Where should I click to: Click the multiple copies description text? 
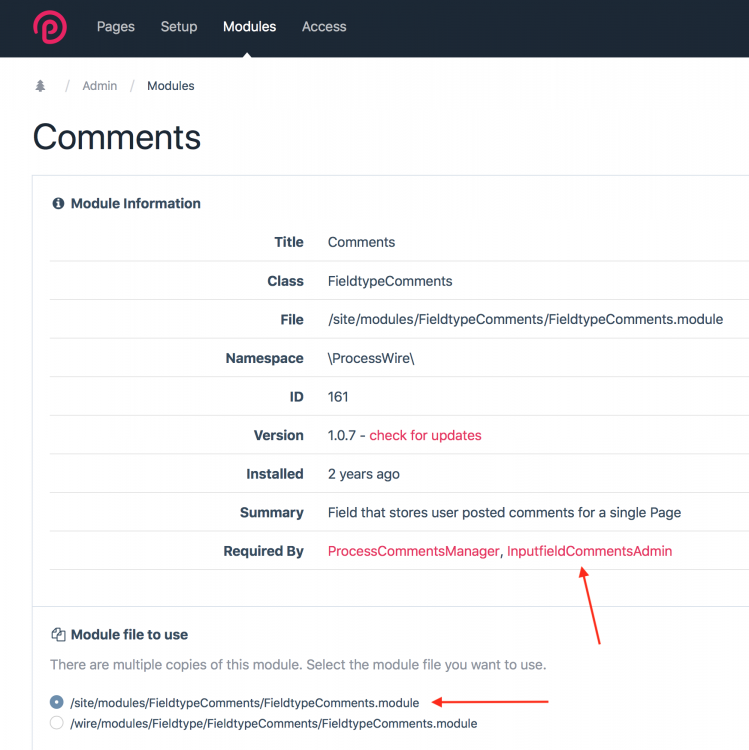(298, 664)
